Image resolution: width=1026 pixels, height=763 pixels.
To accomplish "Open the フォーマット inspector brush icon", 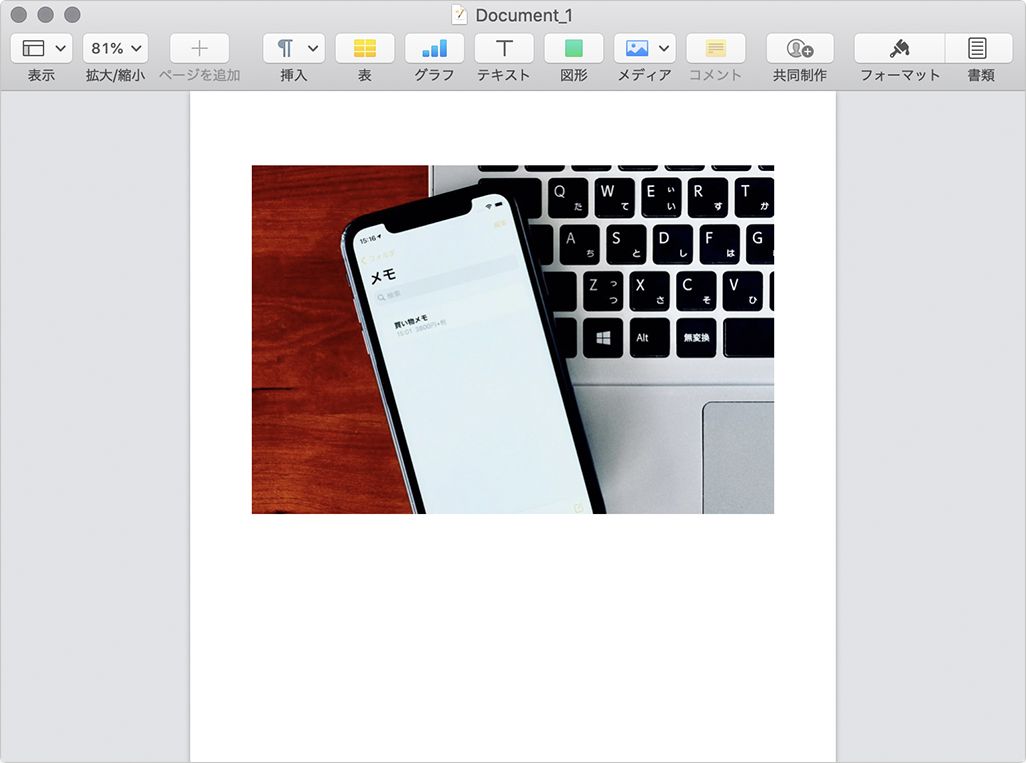I will click(900, 48).
